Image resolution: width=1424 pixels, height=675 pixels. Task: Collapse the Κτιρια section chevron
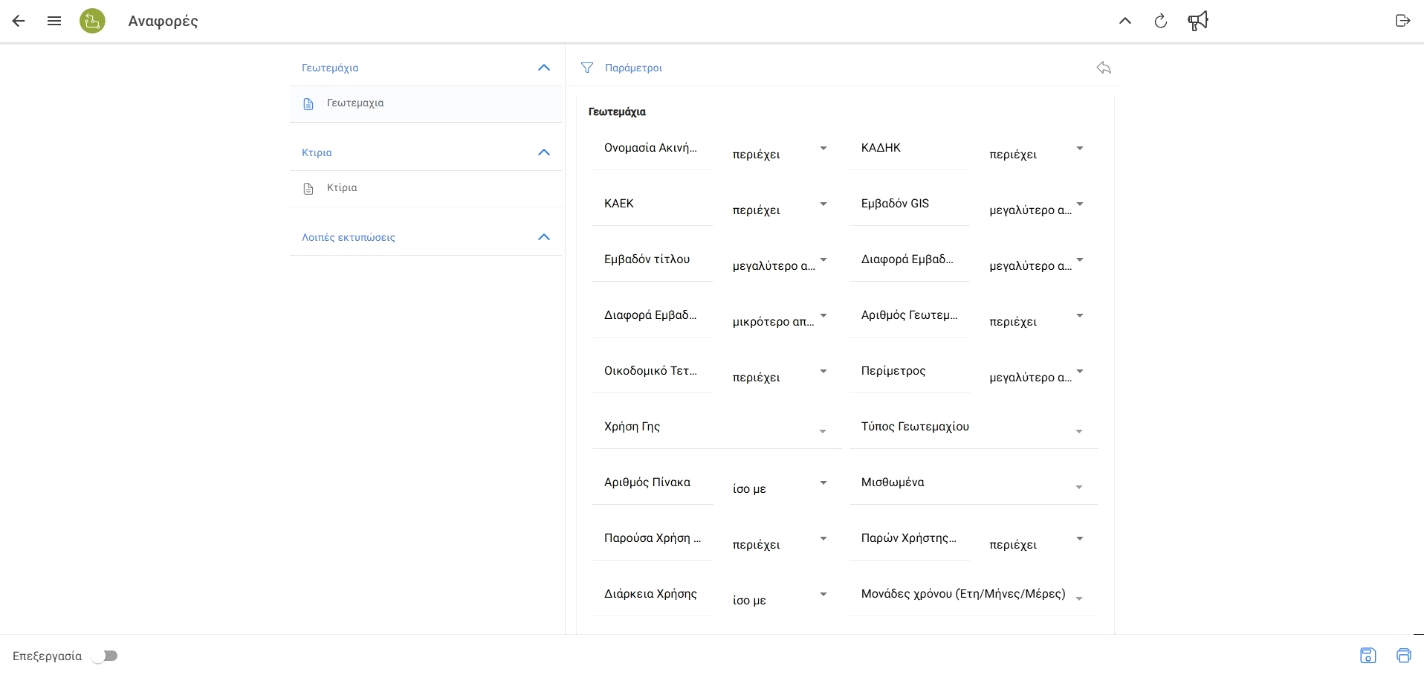543,153
